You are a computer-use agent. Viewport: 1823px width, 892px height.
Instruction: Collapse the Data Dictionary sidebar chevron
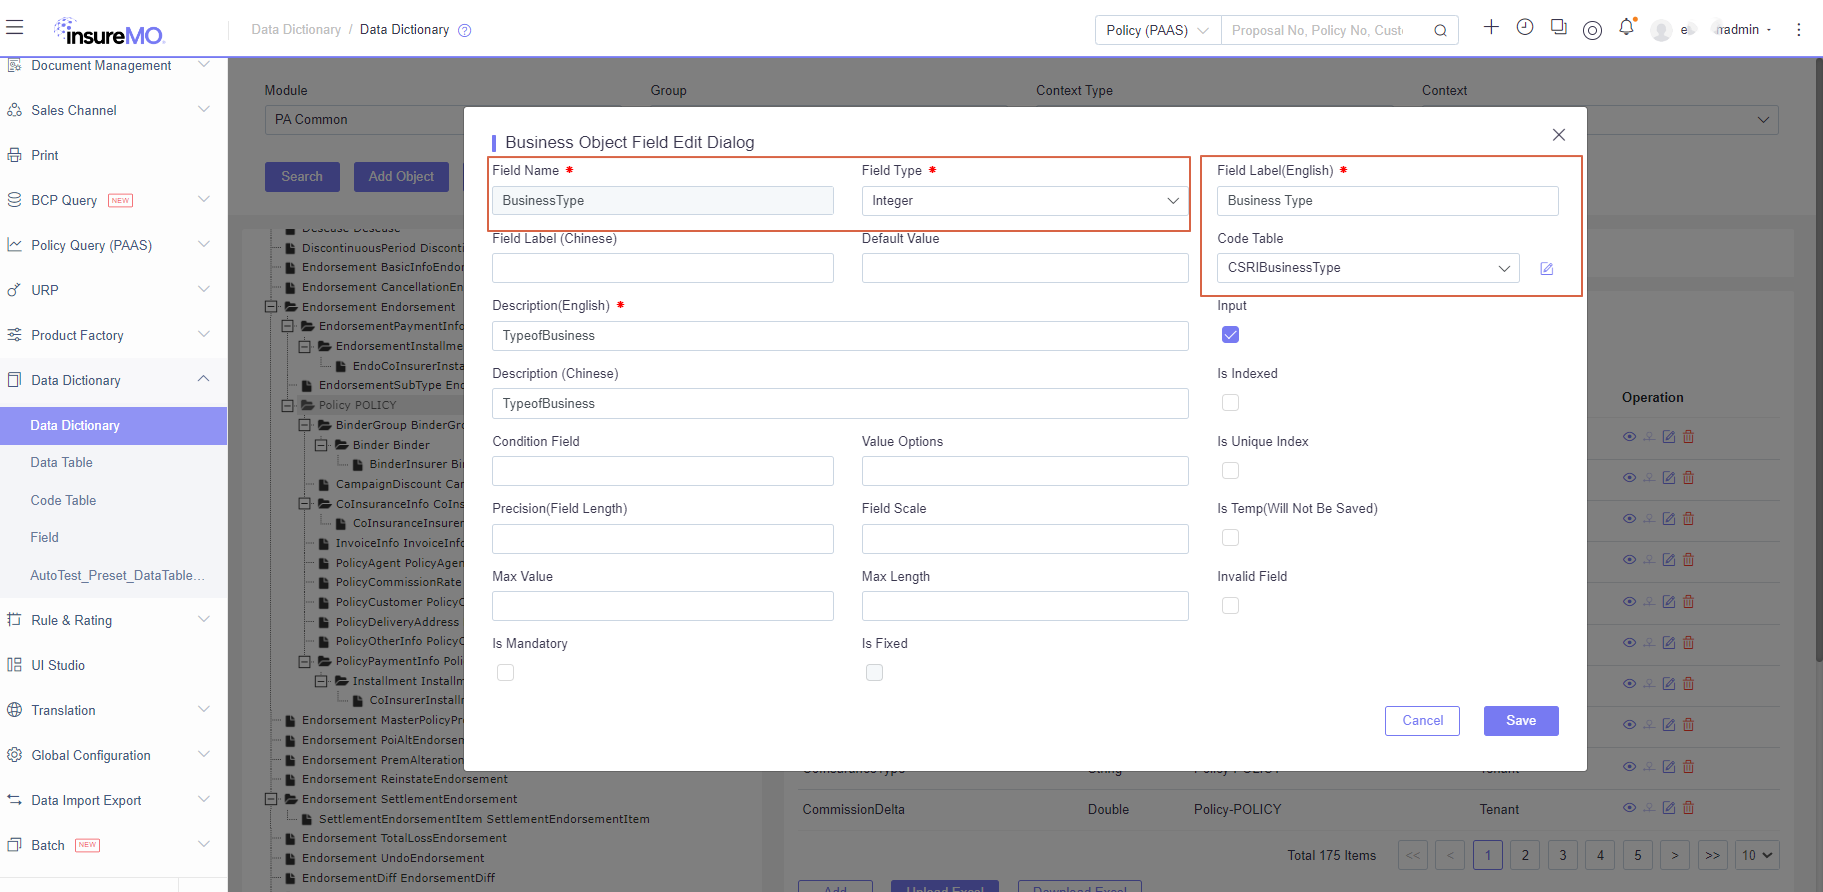click(204, 379)
